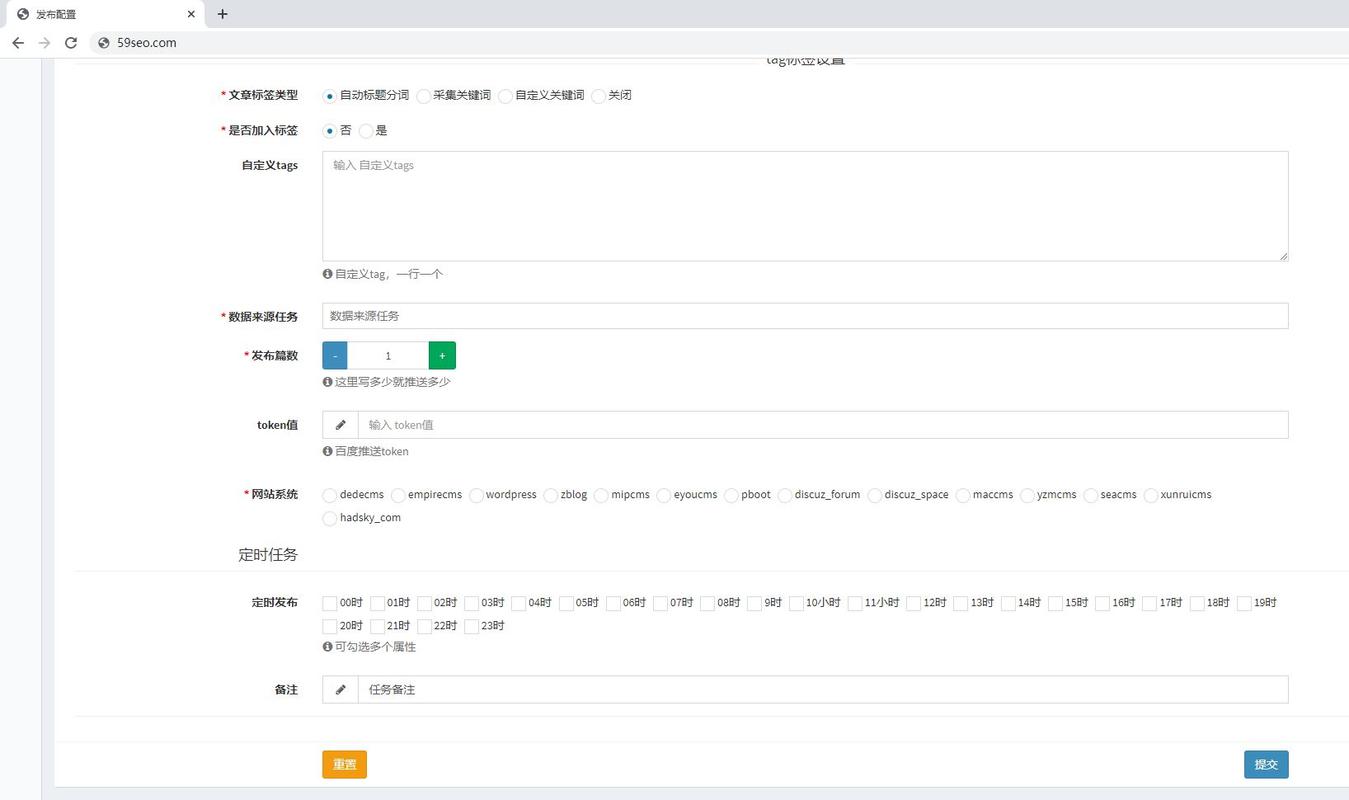1349x800 pixels.
Task: Click info icon beside 百度推送token hint
Action: click(326, 451)
